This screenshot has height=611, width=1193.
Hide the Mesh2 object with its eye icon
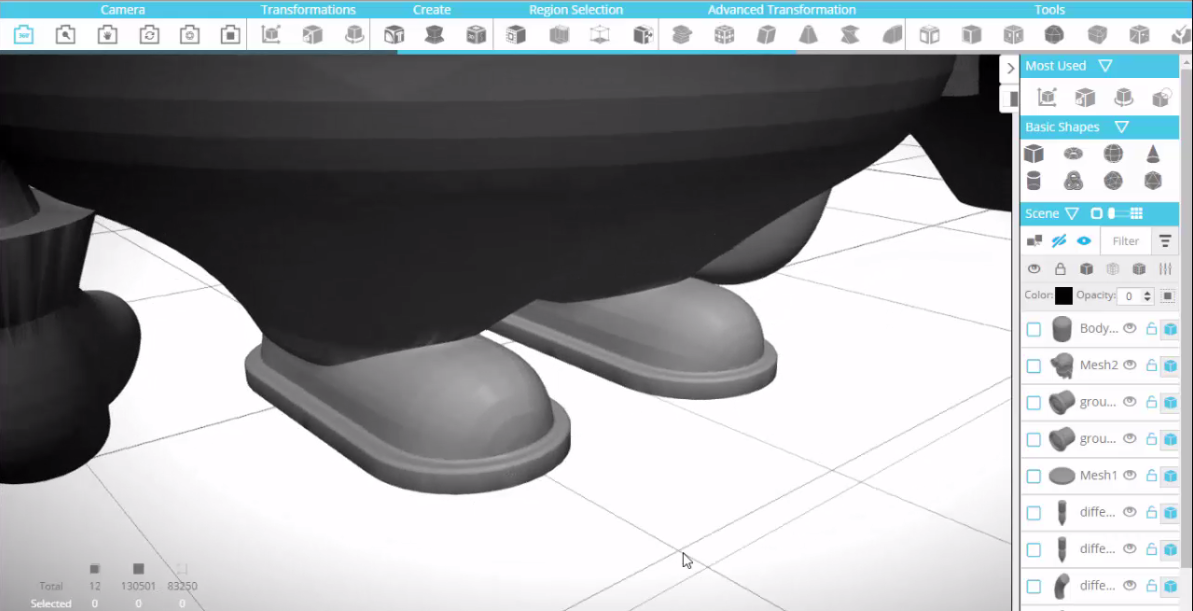click(x=1130, y=365)
